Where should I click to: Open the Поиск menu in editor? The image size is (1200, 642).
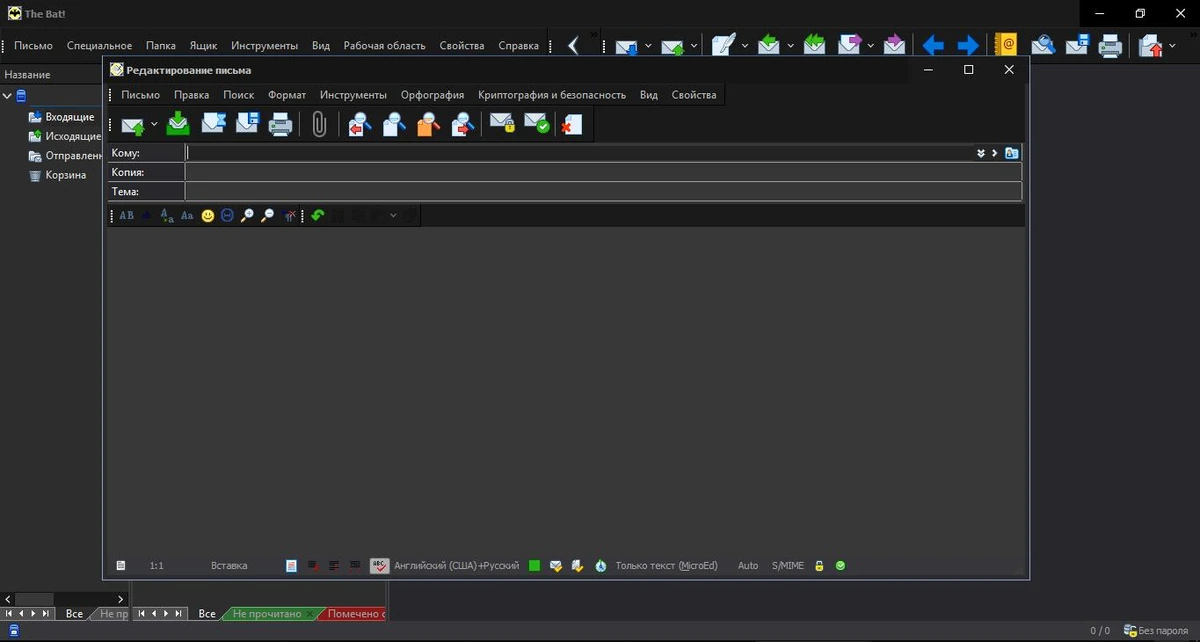(239, 95)
